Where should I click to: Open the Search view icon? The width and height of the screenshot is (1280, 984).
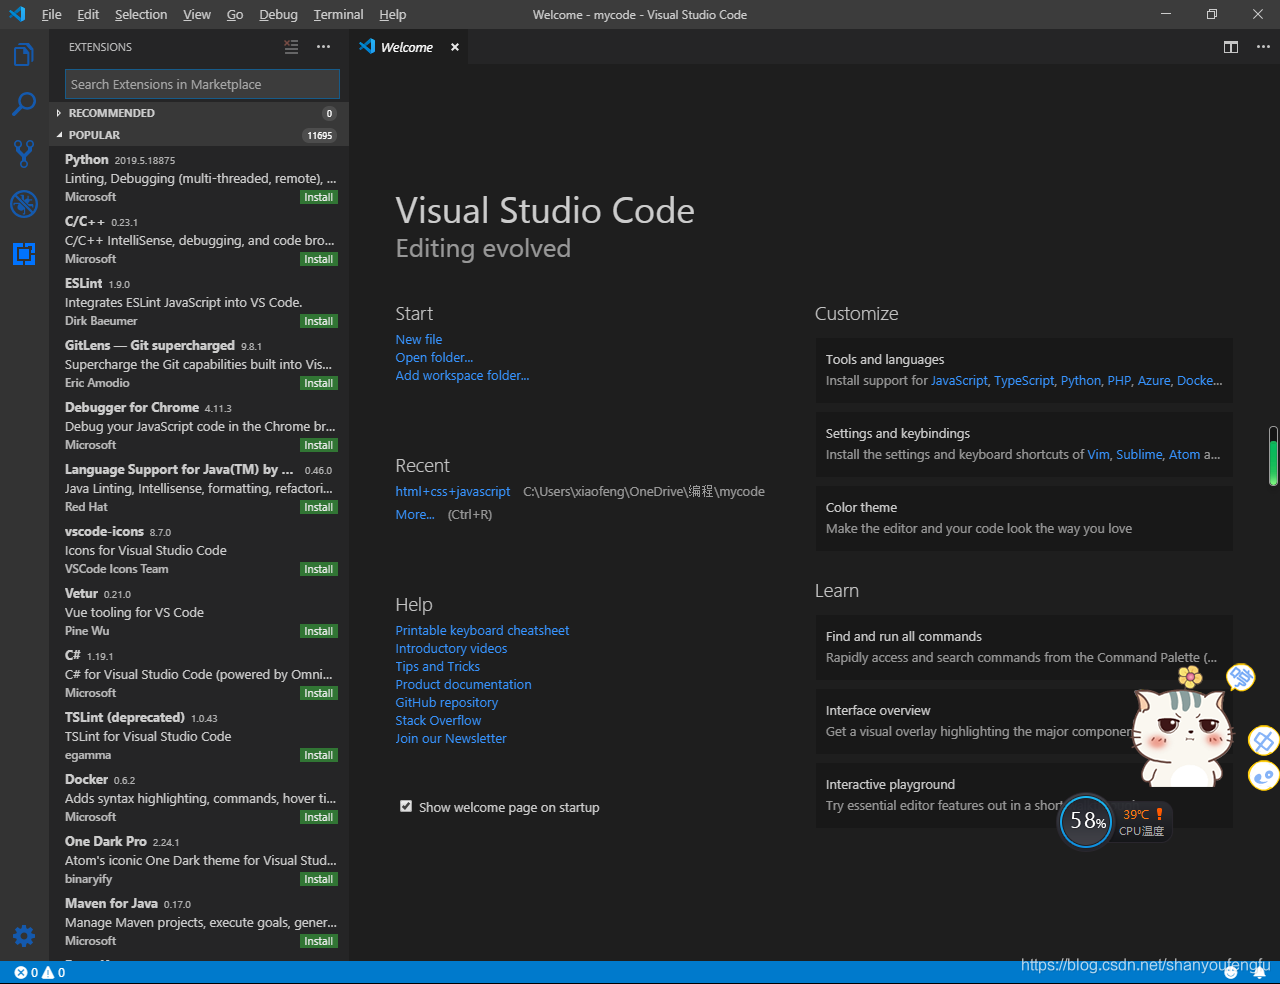[24, 104]
